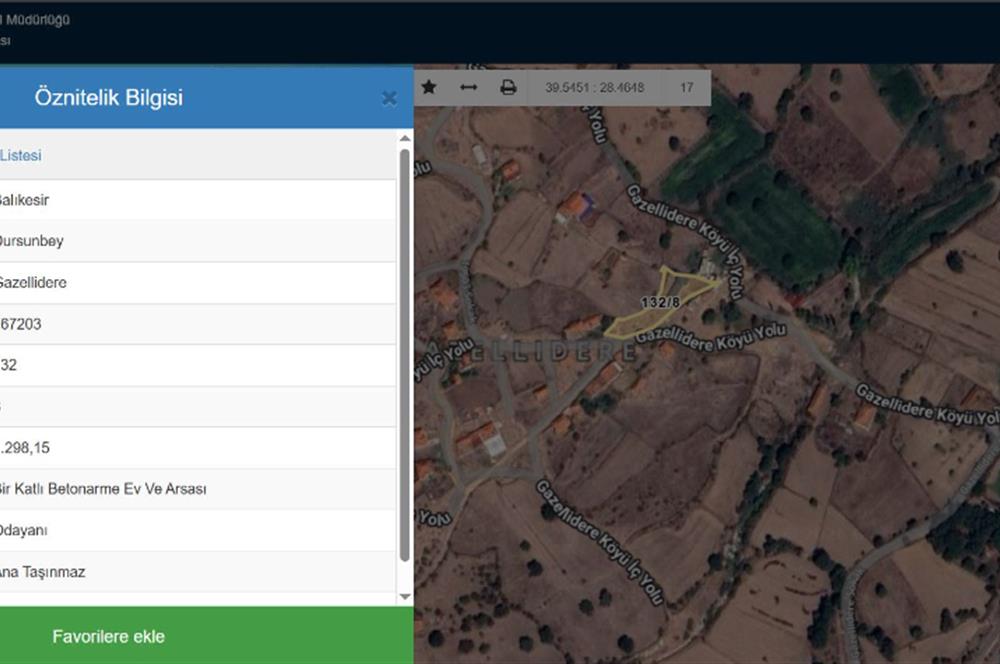Screen dimensions: 1000x664
Task: Close the Öznitelik Bilgisi panel
Action: [x=389, y=98]
